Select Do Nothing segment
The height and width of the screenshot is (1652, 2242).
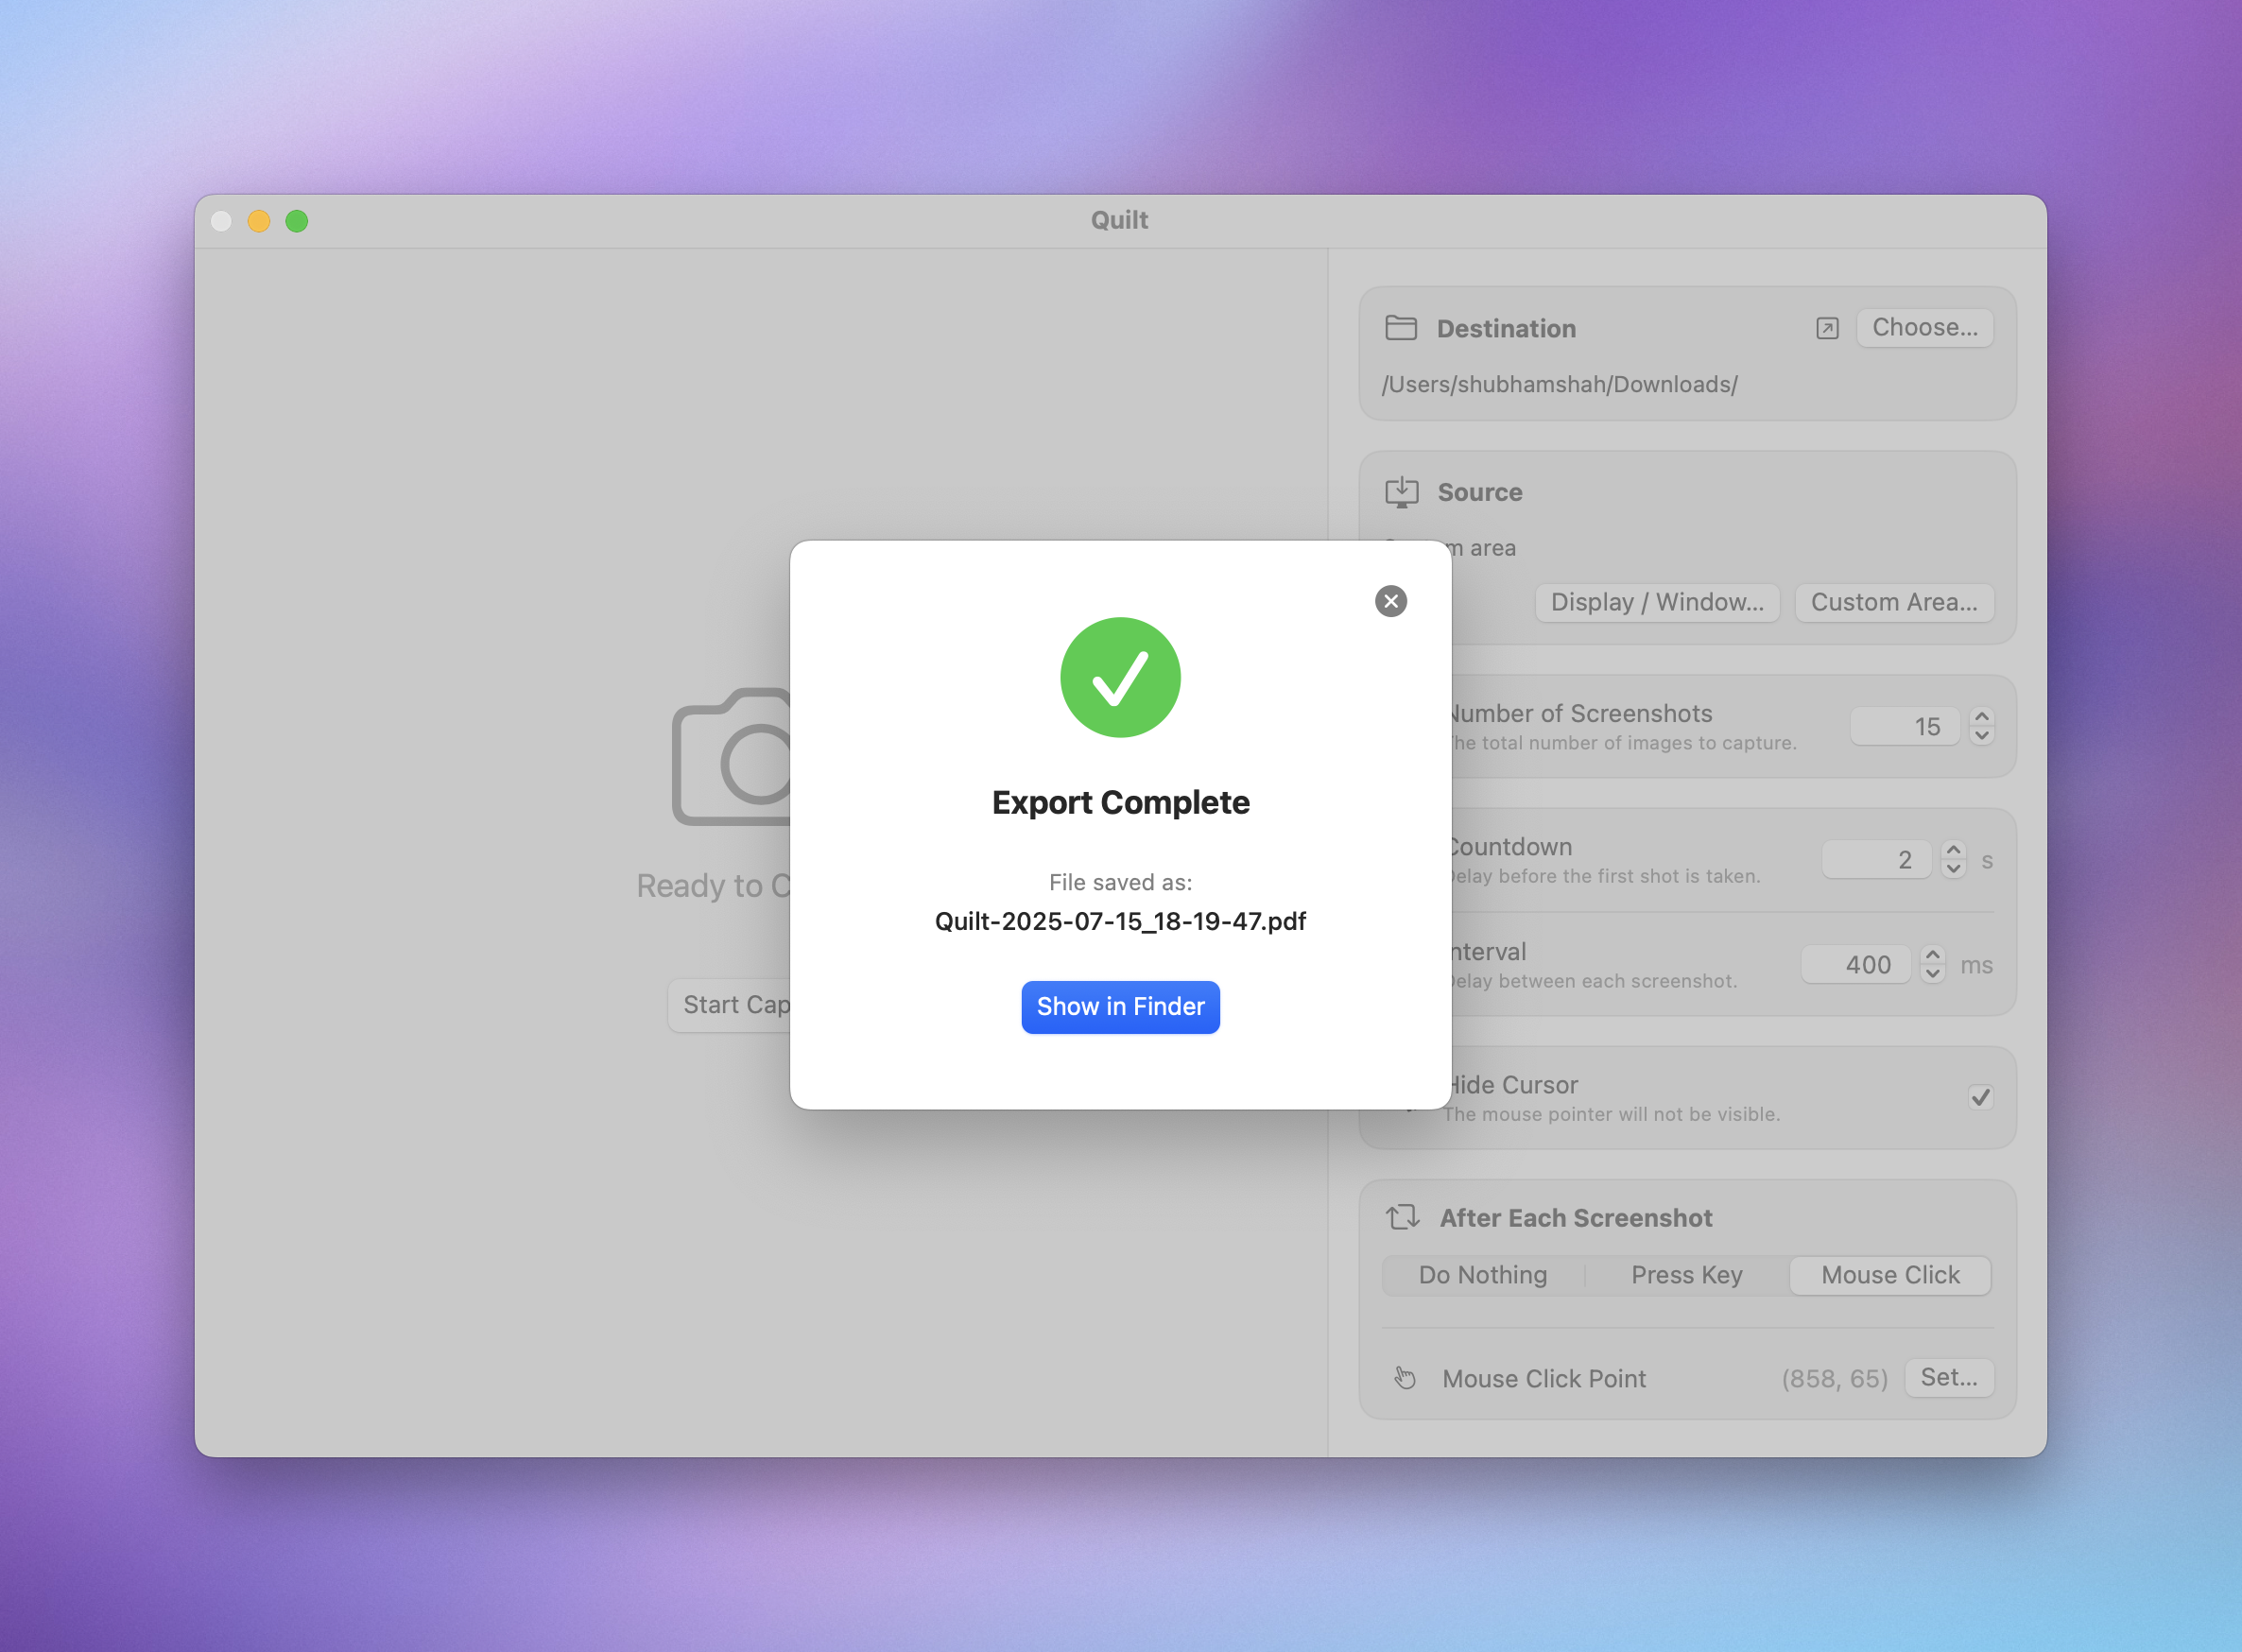1482,1275
